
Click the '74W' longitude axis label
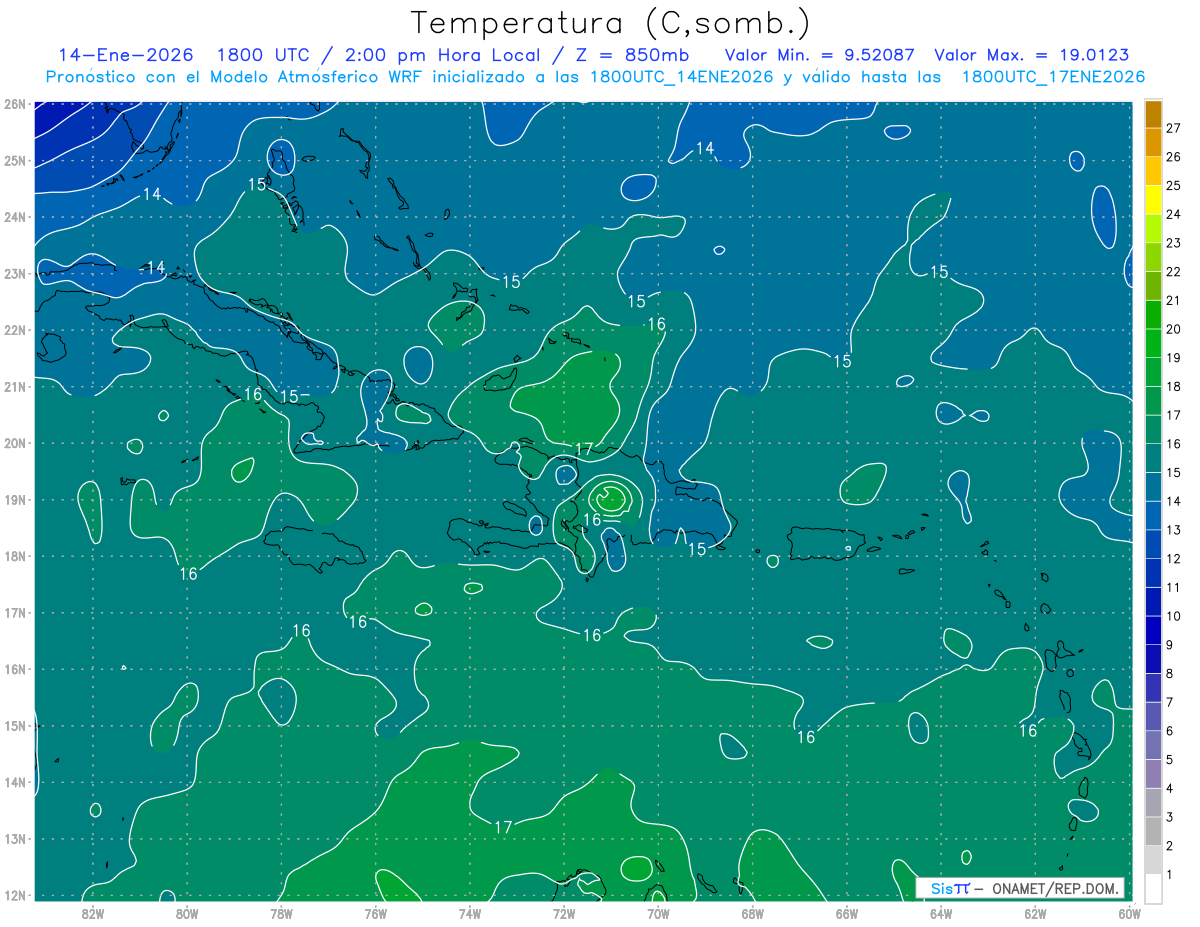pyautogui.click(x=470, y=913)
